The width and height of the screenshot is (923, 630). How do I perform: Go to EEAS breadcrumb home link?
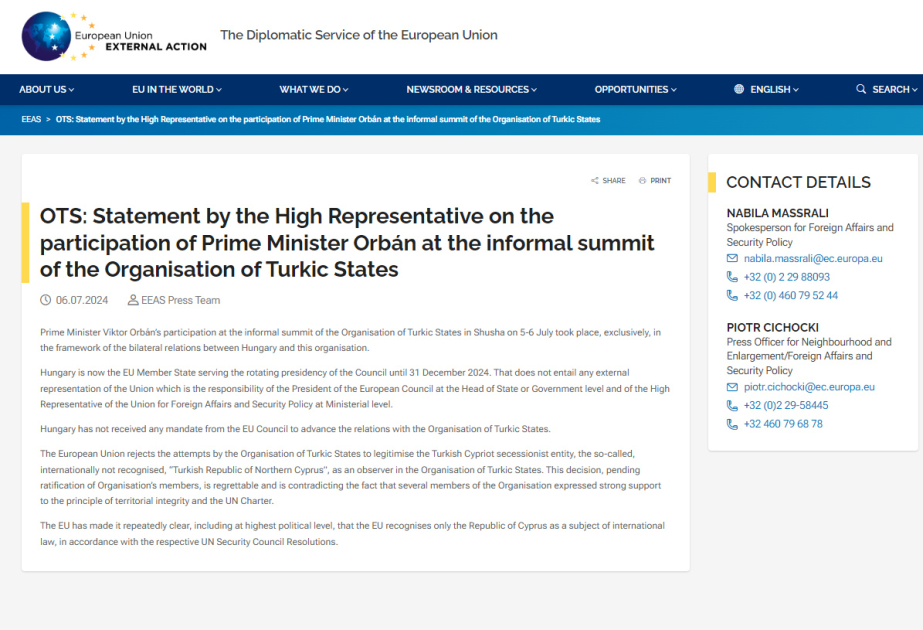(31, 119)
